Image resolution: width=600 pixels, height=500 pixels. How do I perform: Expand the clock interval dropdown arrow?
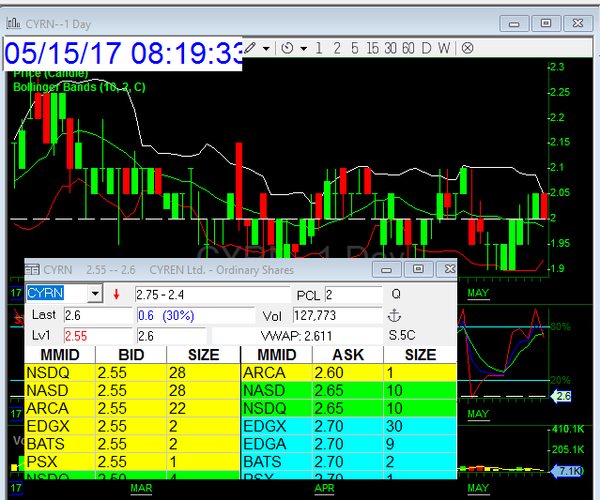click(302, 48)
